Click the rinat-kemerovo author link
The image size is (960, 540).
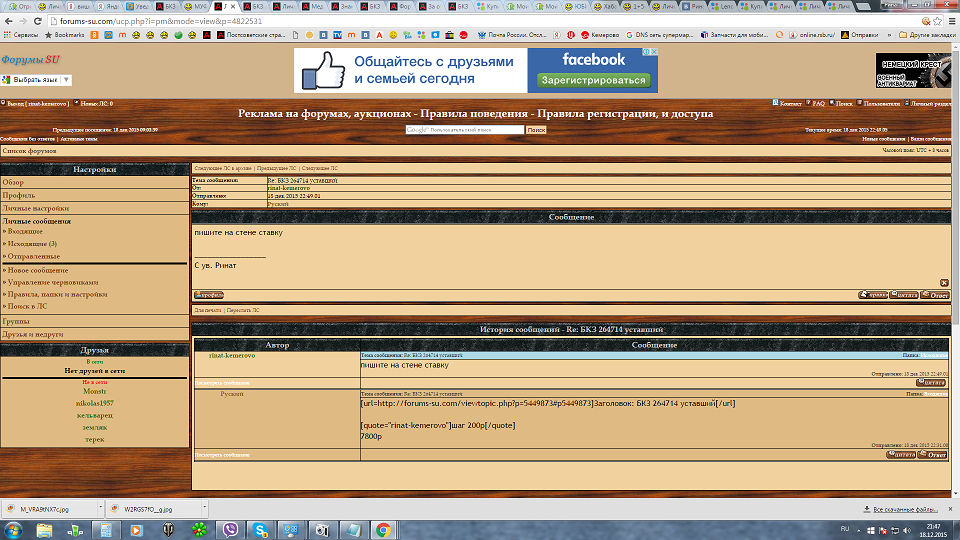click(231, 356)
